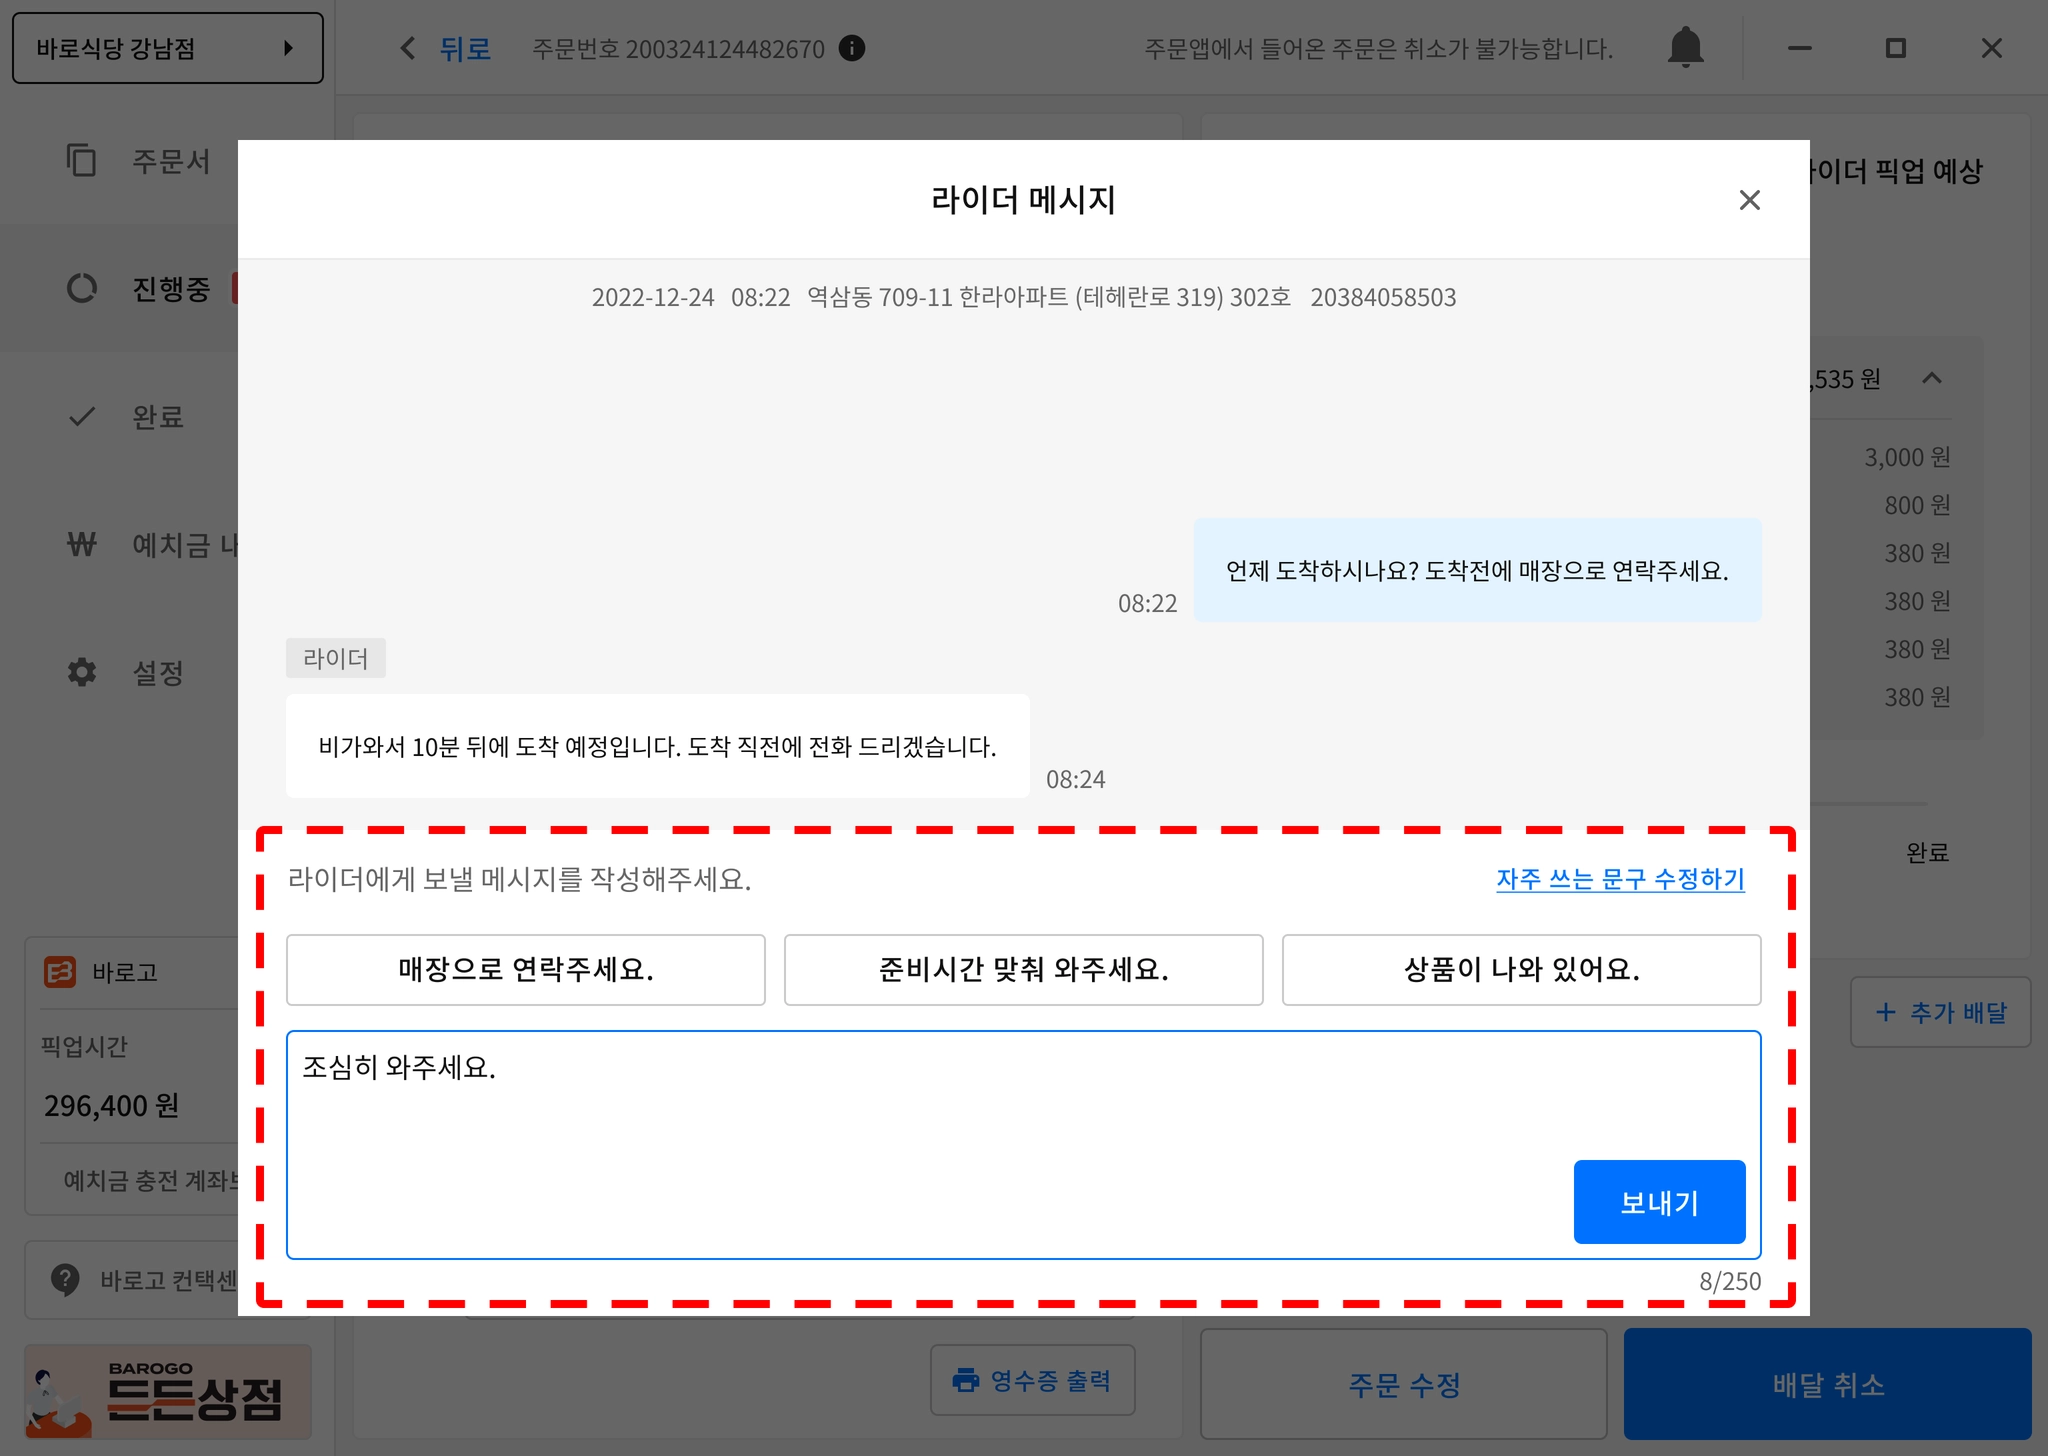
Task: Click the order number info icon
Action: tap(852, 48)
